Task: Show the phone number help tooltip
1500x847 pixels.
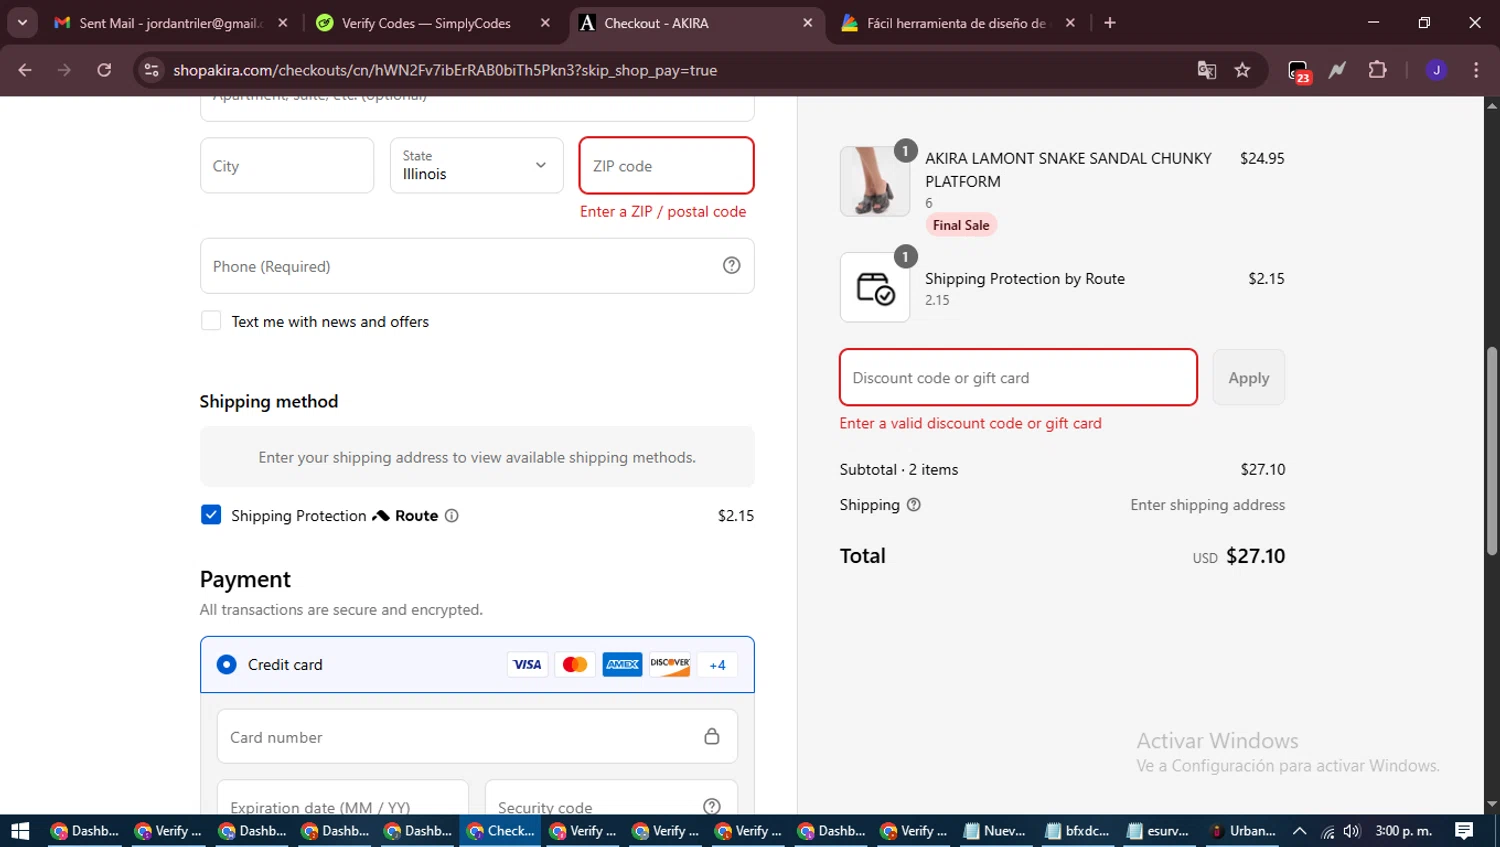Action: (732, 265)
